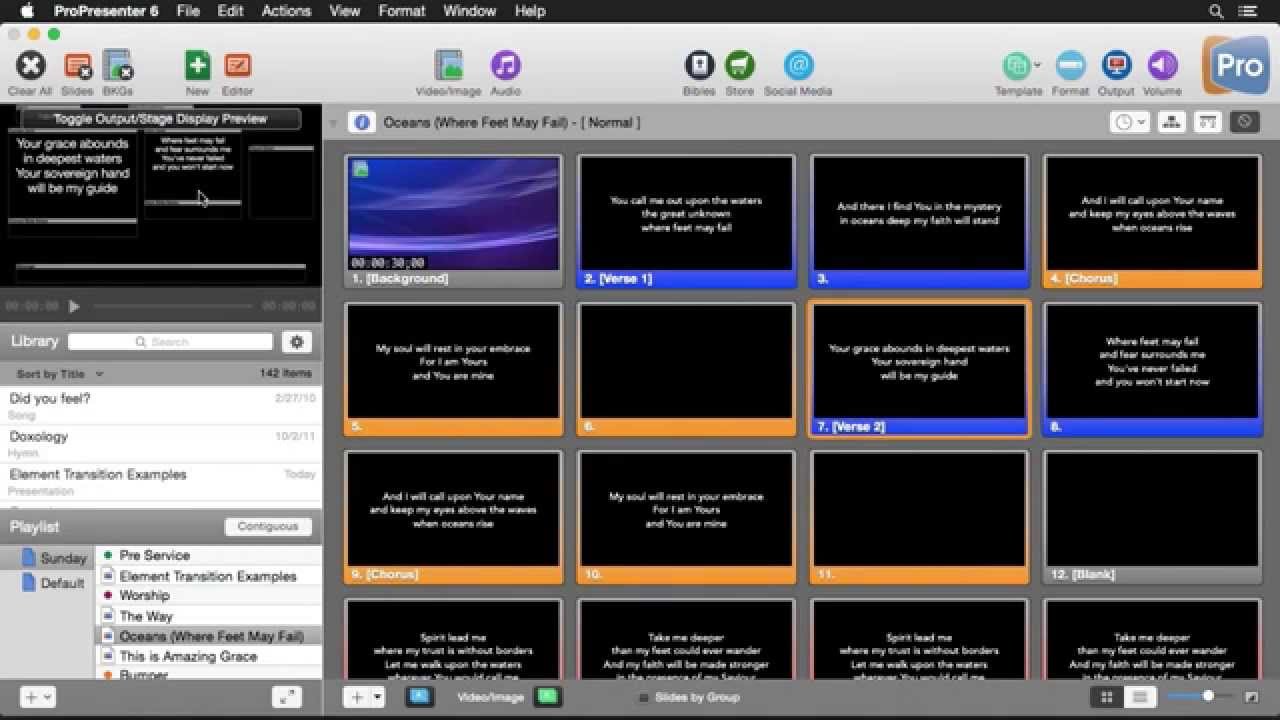Select slide 7 Verse 2 thumbnail

pyautogui.click(x=919, y=369)
